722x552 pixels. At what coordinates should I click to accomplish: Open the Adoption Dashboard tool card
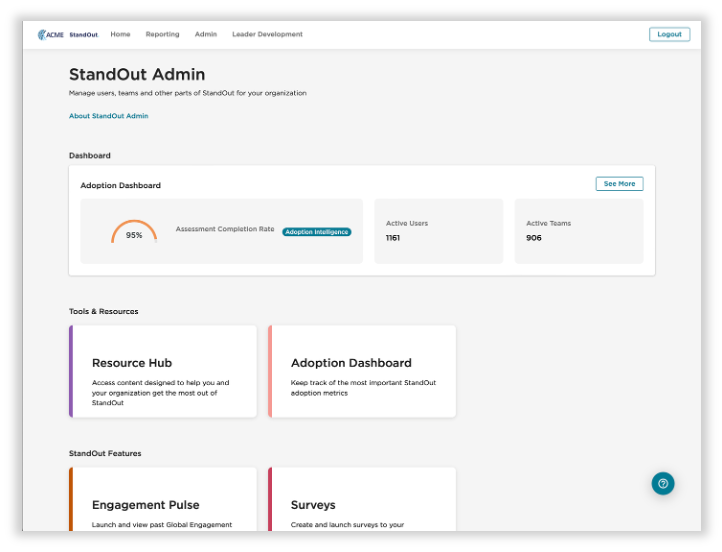point(362,371)
